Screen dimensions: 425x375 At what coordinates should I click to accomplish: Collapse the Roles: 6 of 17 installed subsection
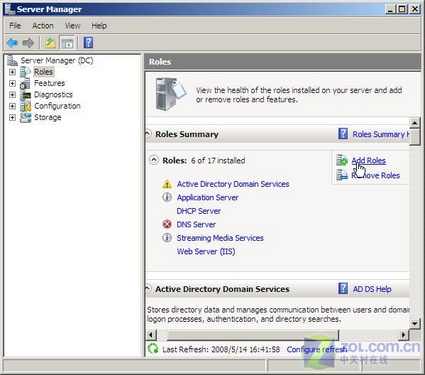tap(154, 160)
